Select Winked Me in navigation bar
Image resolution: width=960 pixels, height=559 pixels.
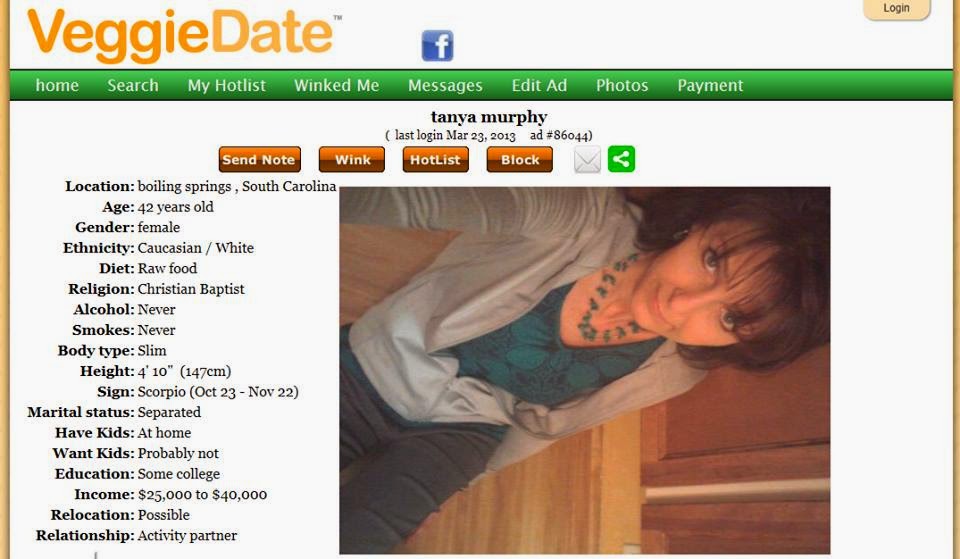[x=336, y=85]
